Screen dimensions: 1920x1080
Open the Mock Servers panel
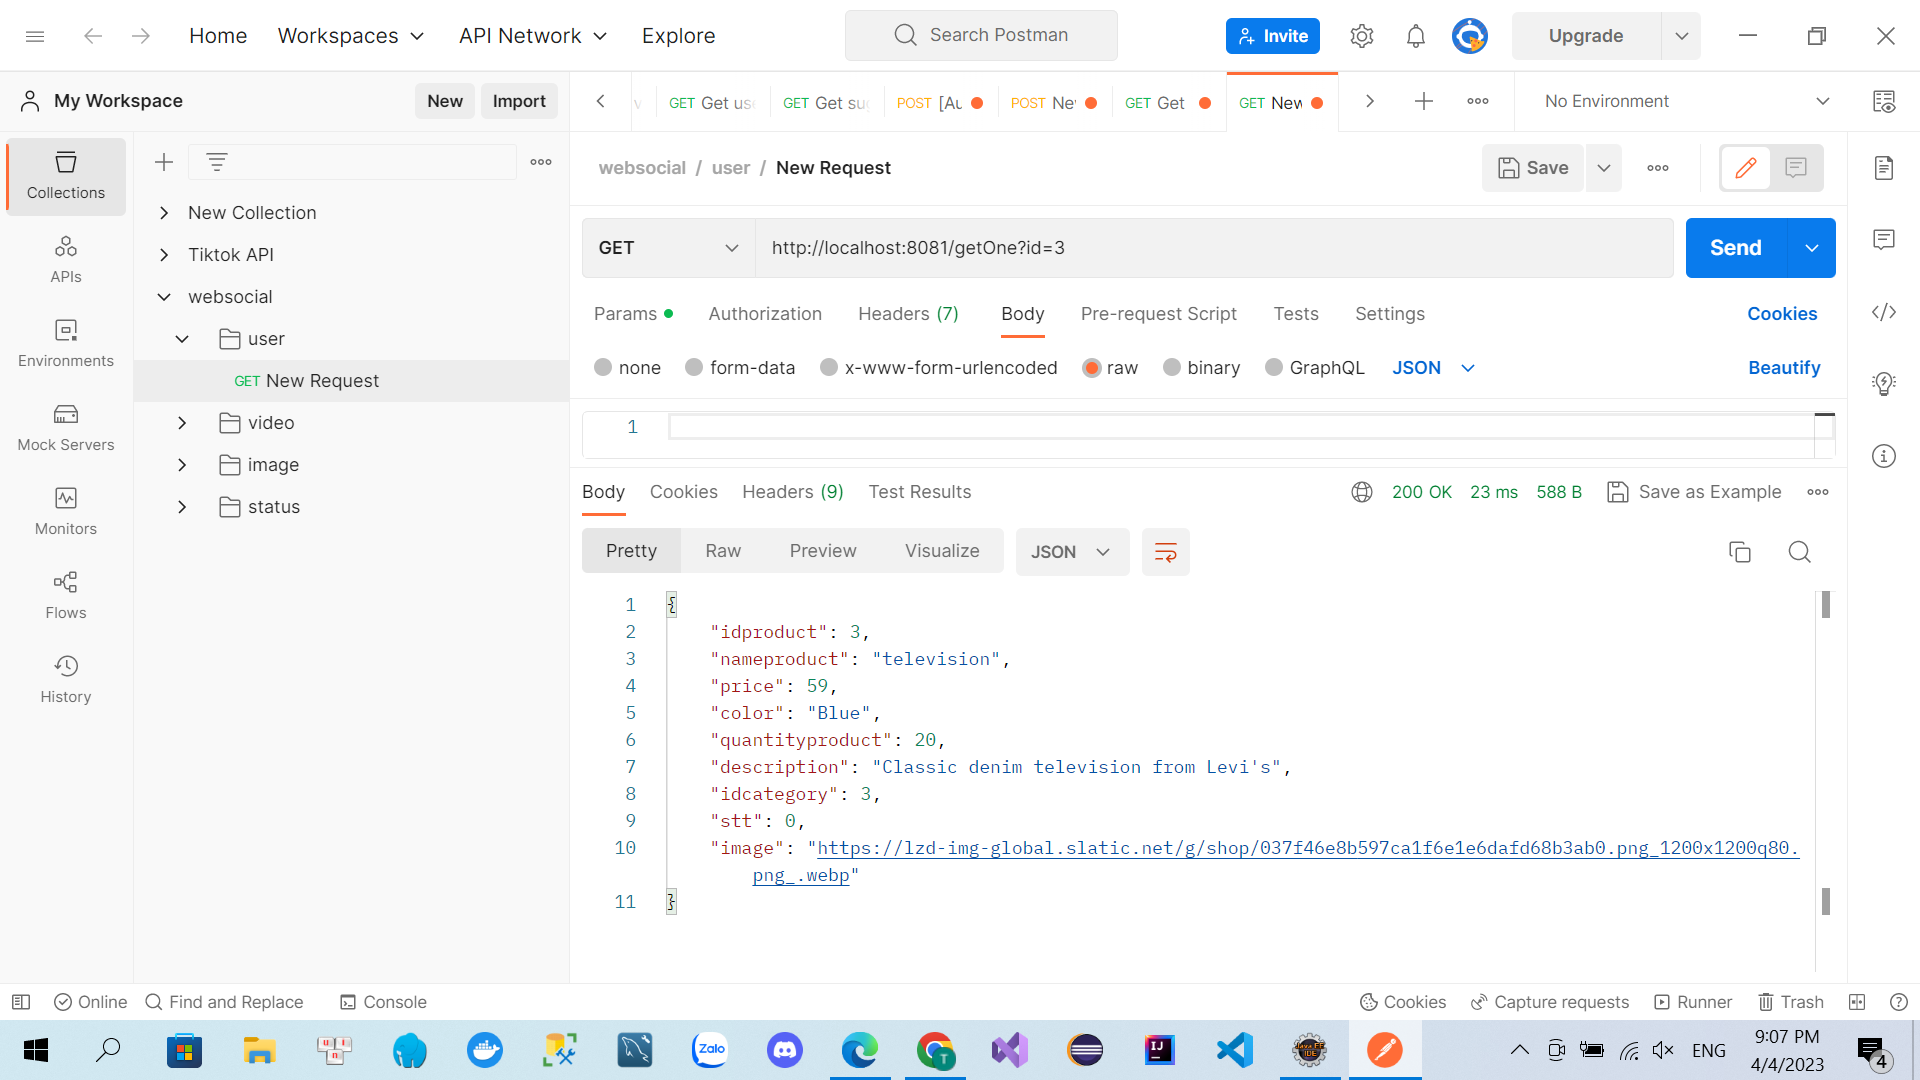(65, 428)
